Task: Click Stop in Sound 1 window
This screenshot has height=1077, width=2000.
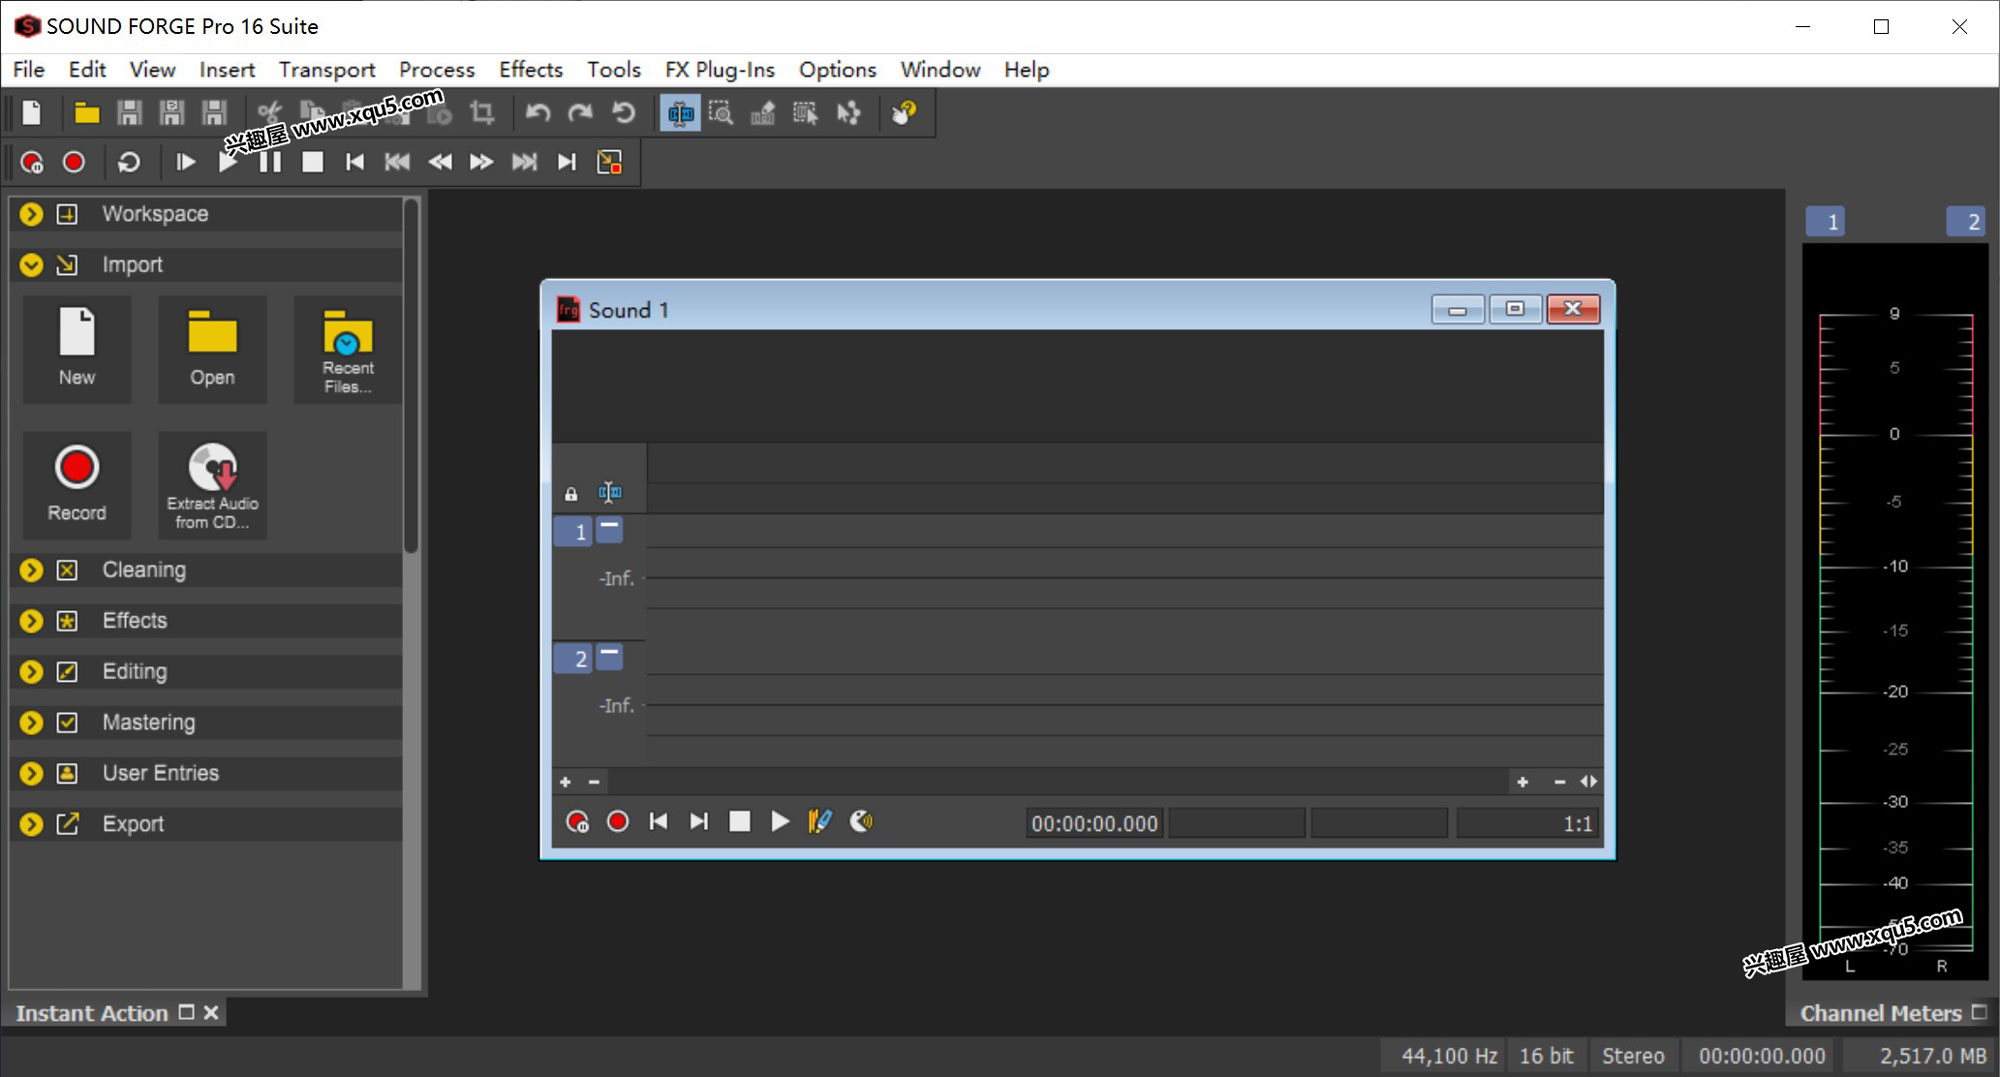Action: (739, 822)
